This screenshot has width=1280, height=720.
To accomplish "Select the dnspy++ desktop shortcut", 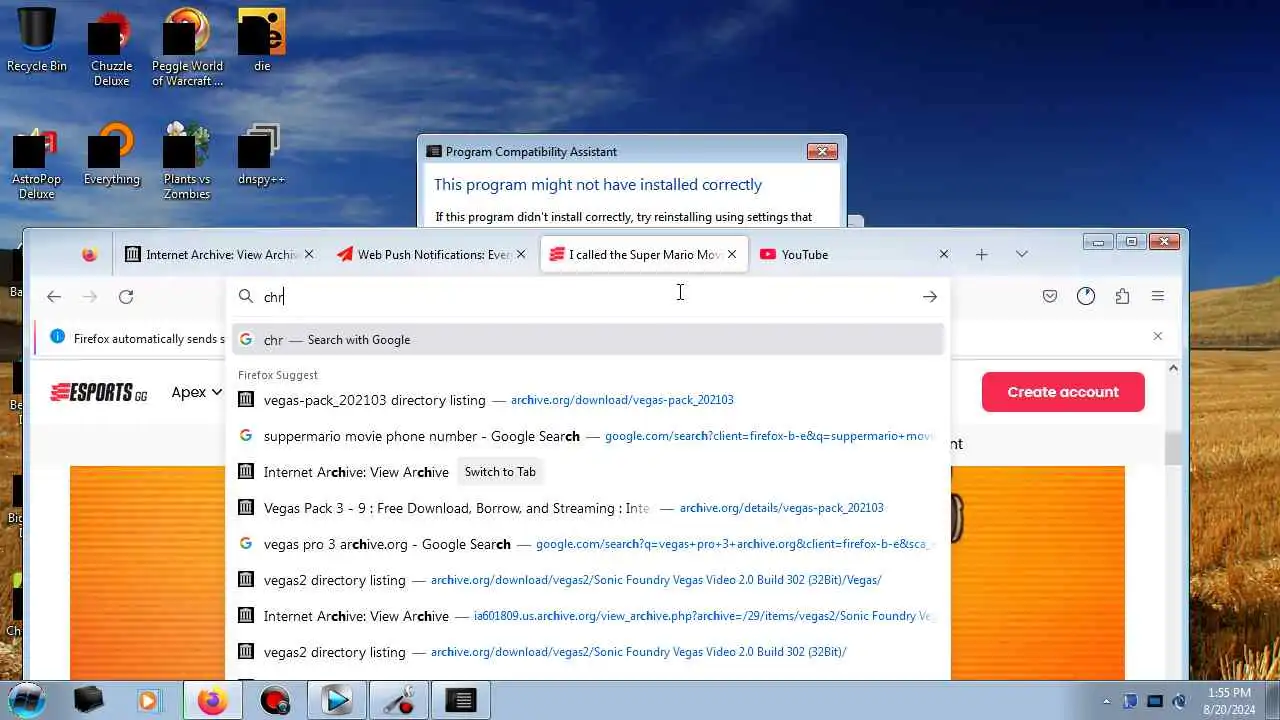I will point(262,155).
